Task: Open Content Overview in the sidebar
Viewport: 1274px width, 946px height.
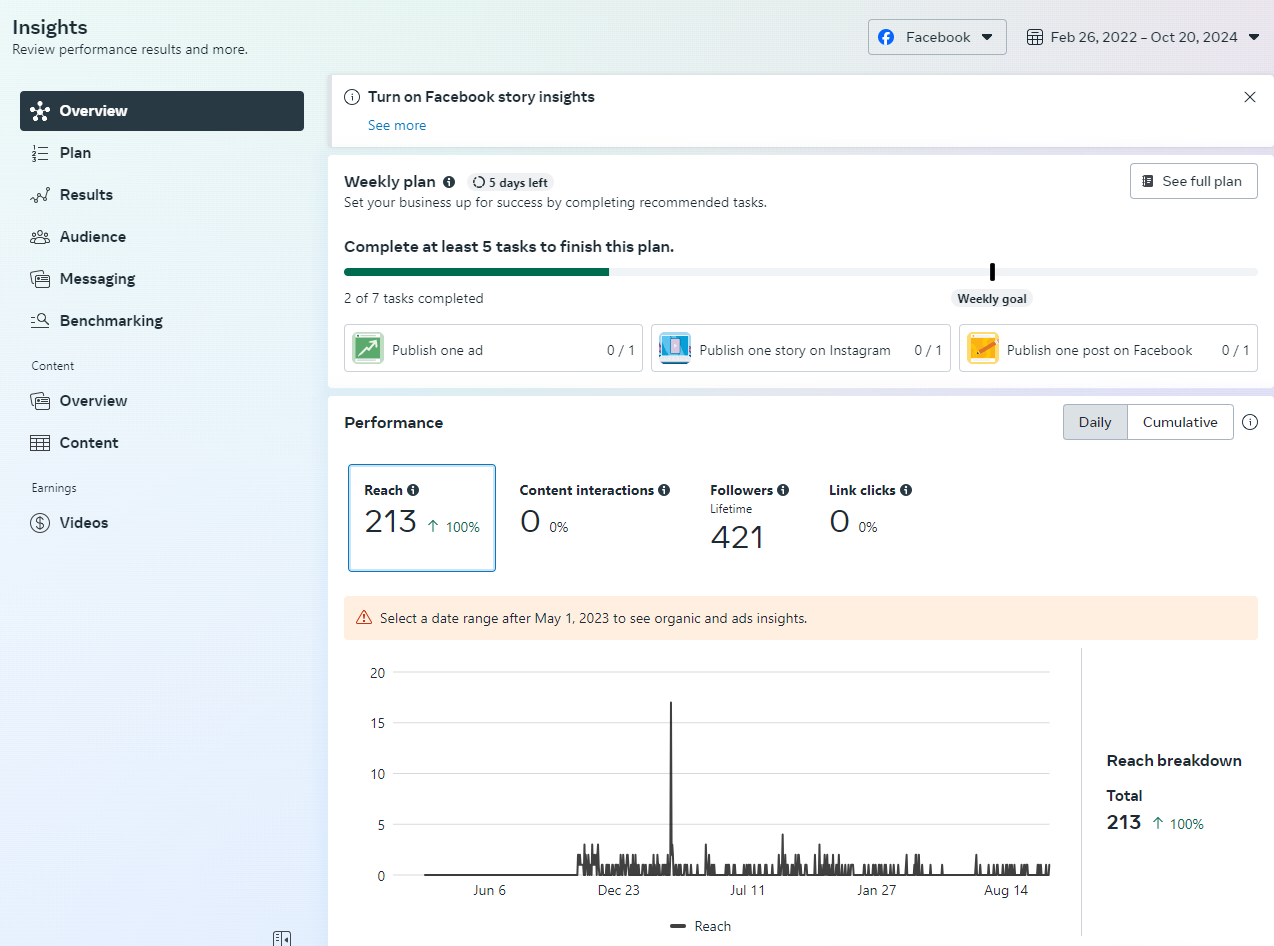Action: pos(93,401)
